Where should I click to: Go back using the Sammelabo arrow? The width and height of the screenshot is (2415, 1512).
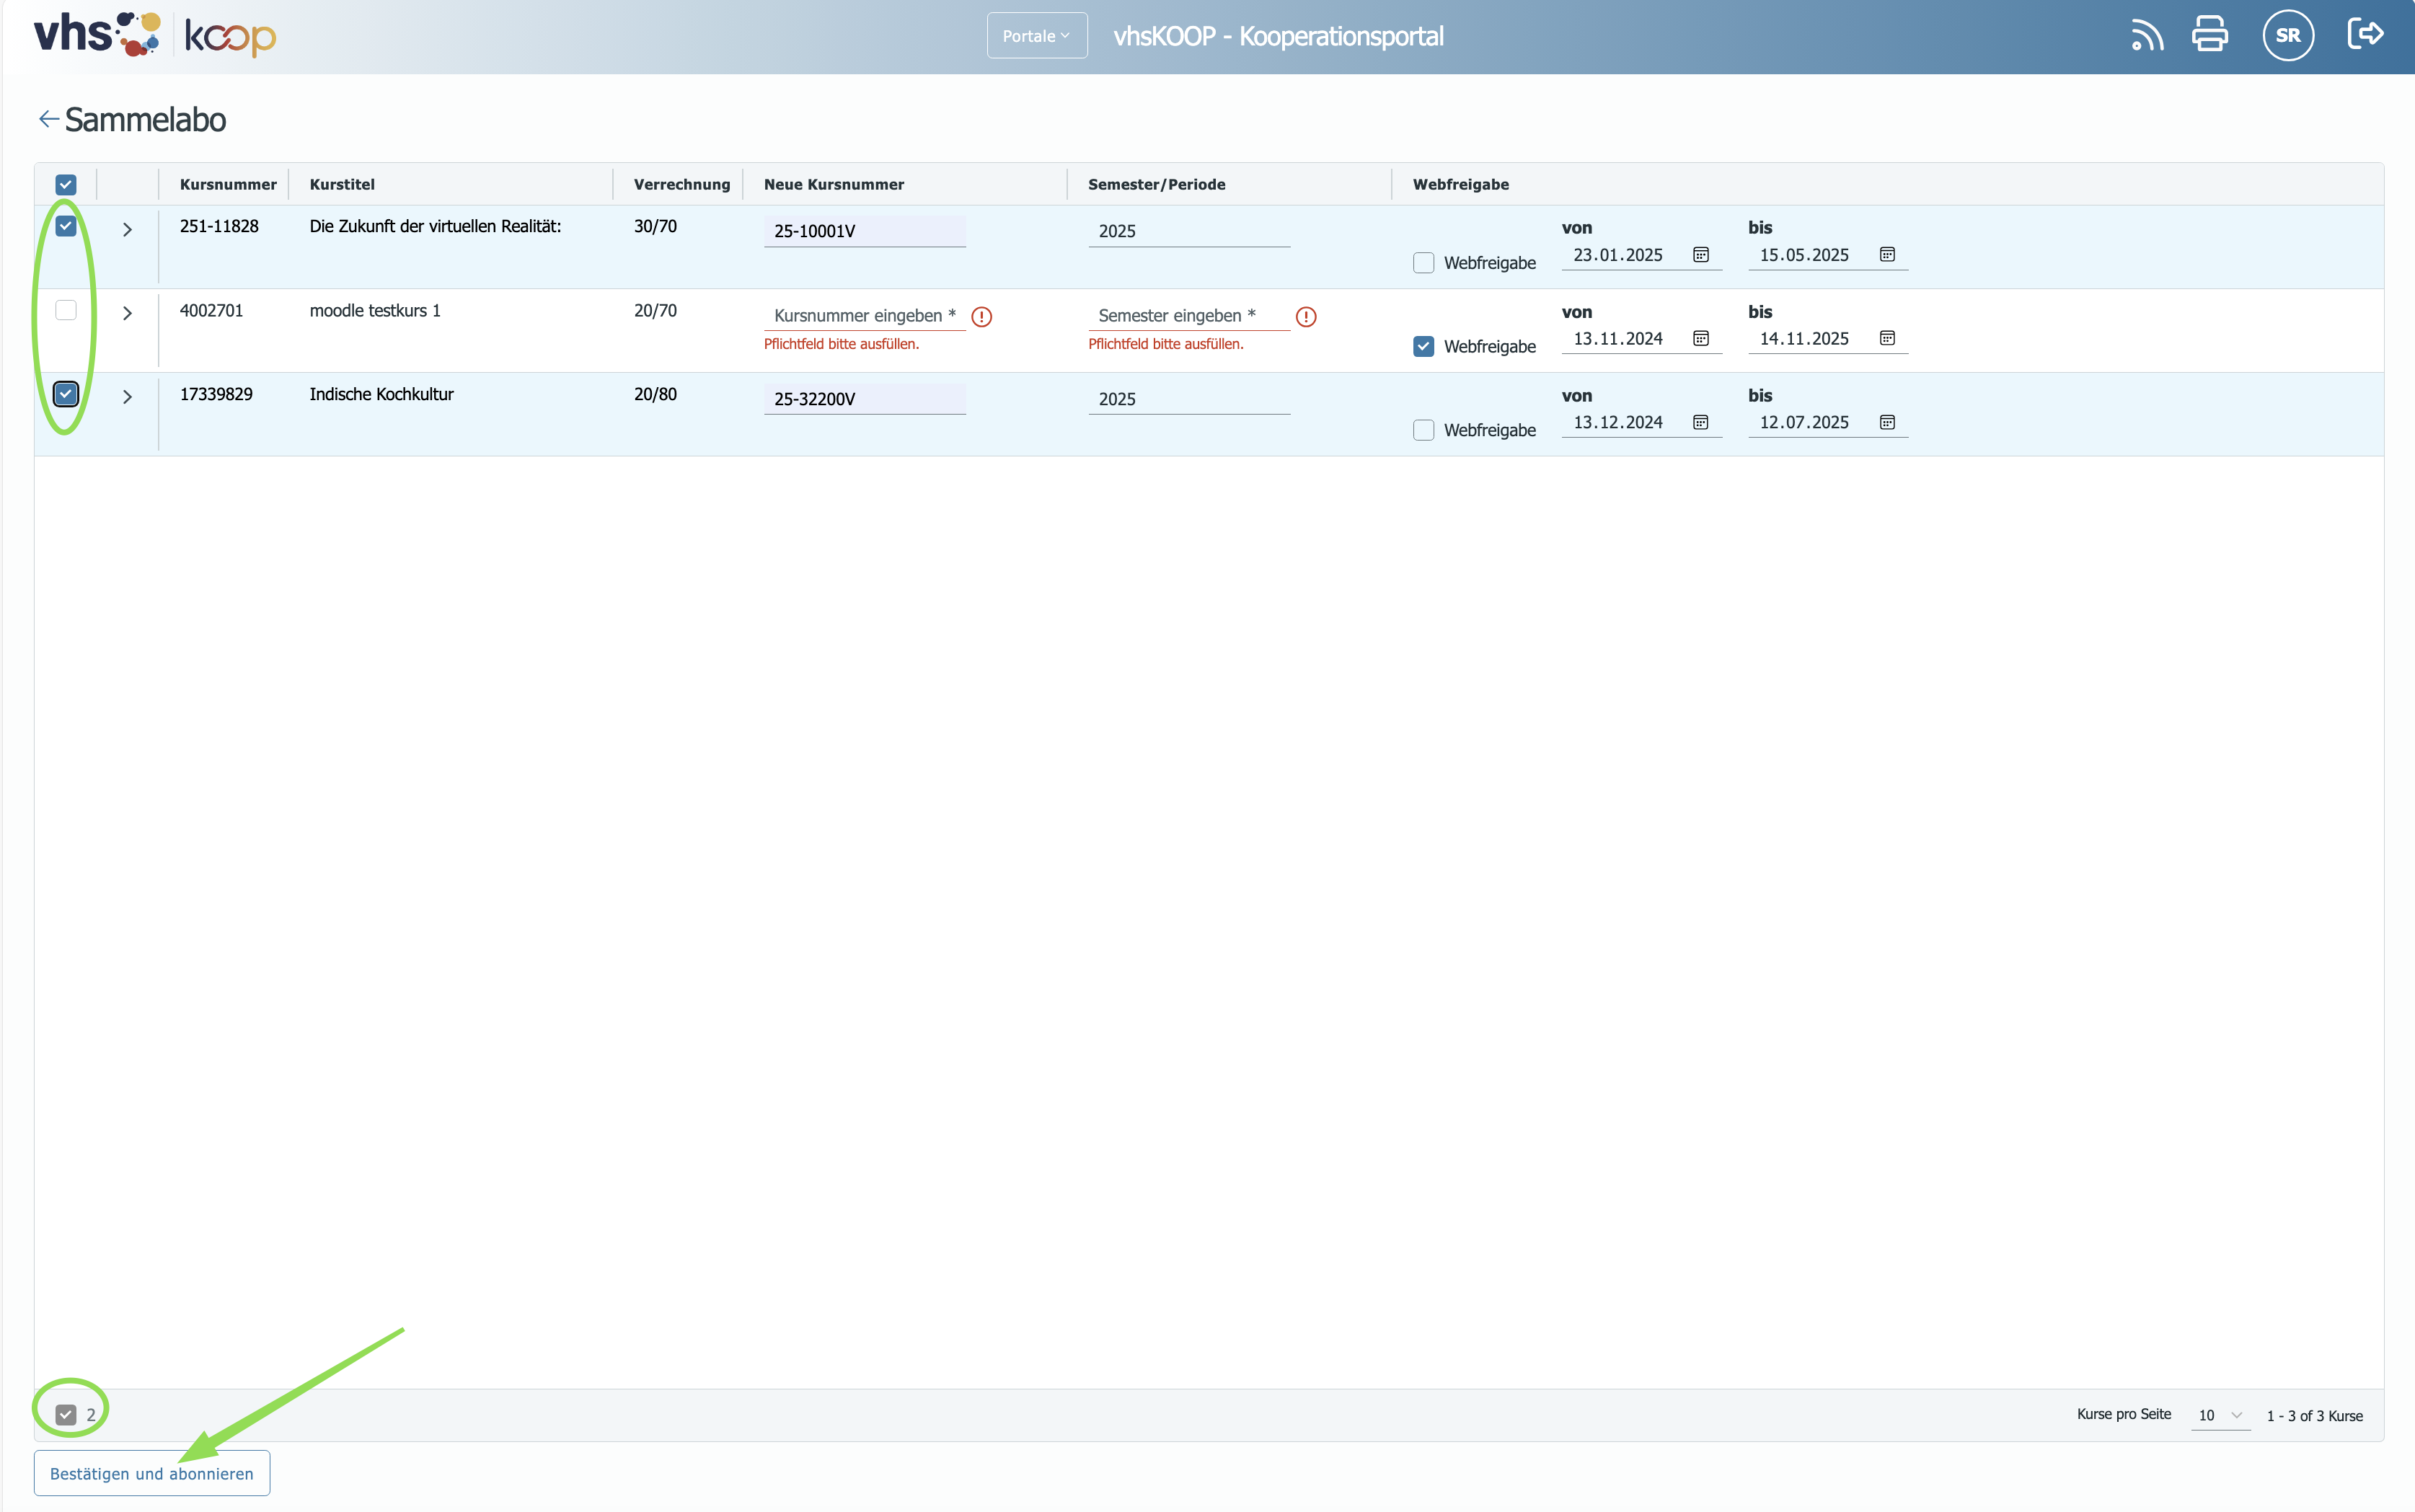click(48, 119)
